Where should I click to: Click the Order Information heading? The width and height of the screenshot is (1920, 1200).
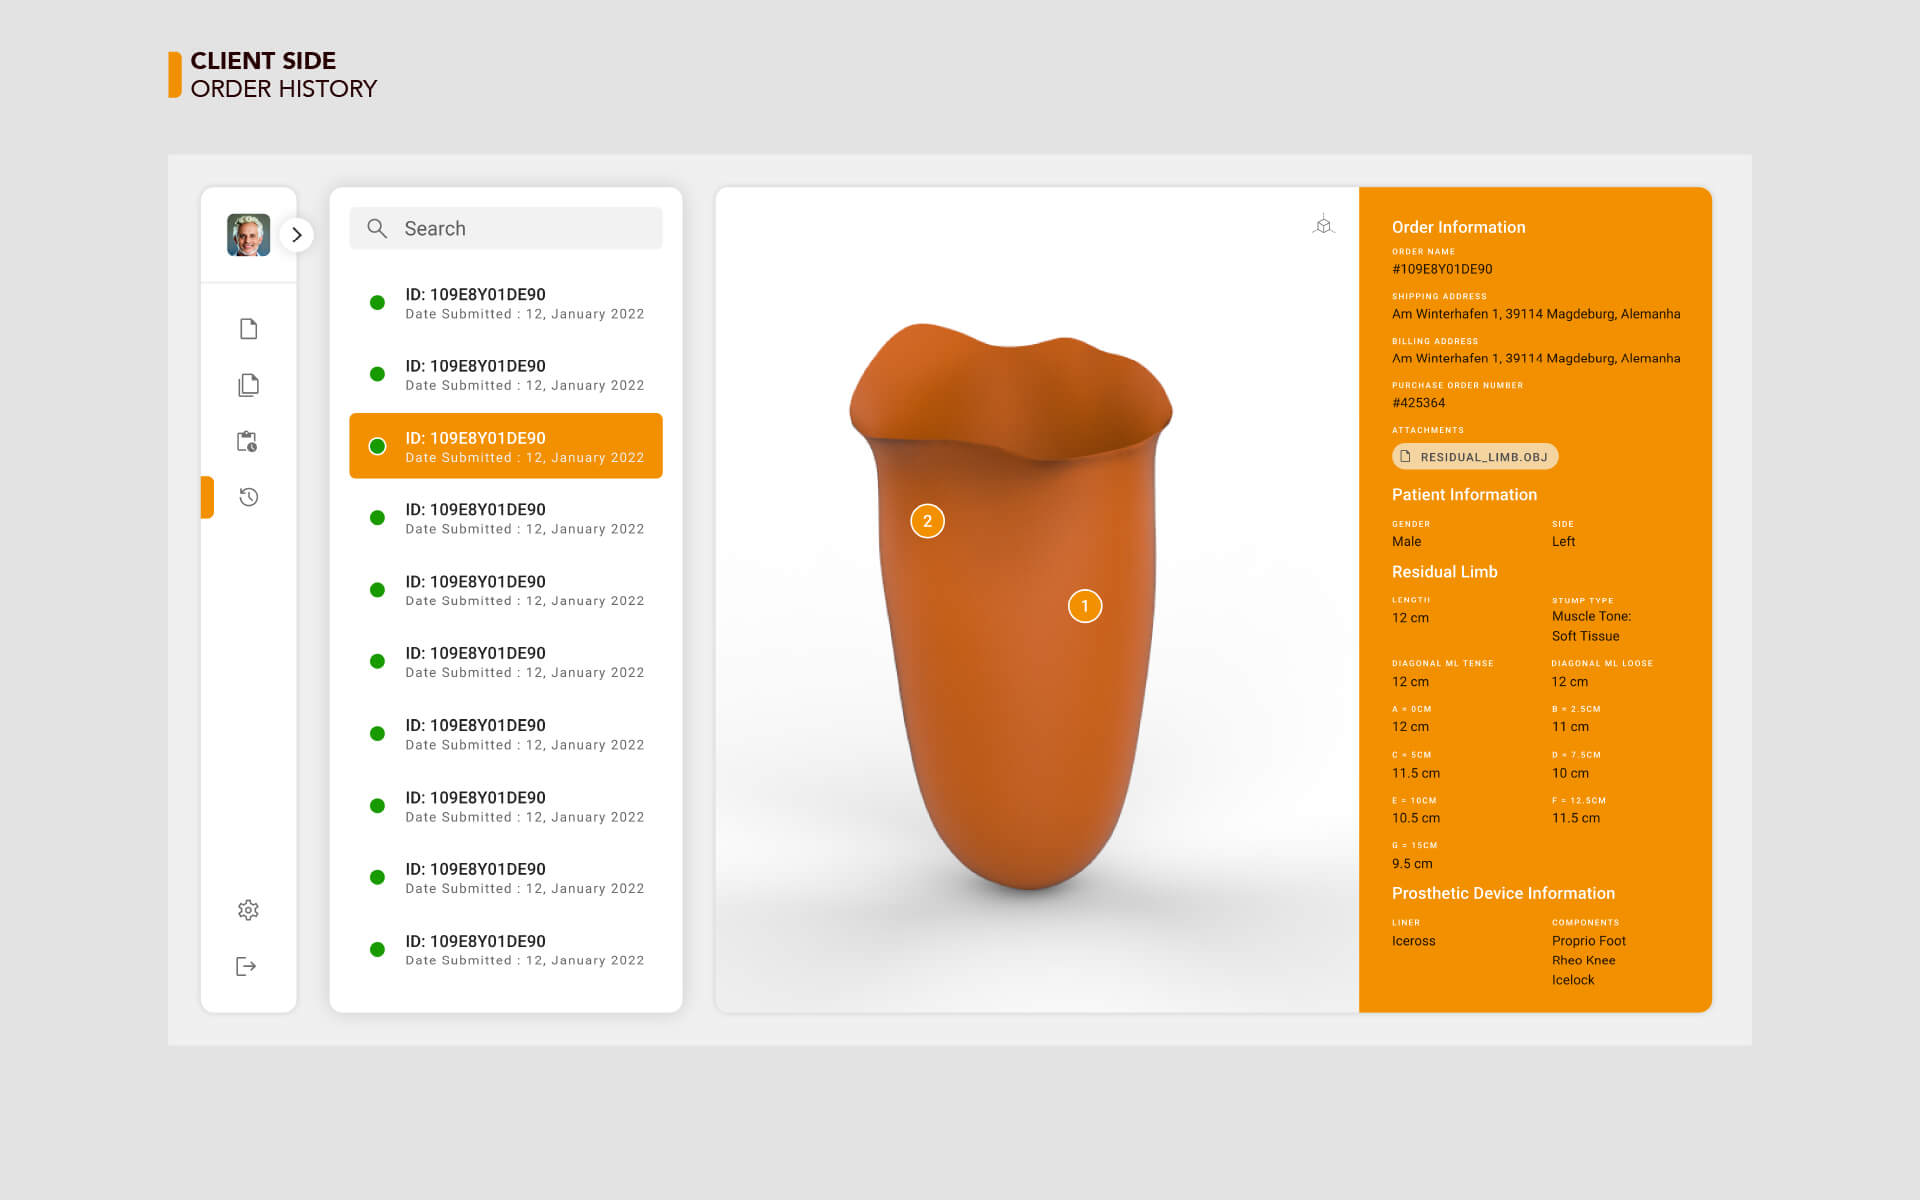point(1458,227)
